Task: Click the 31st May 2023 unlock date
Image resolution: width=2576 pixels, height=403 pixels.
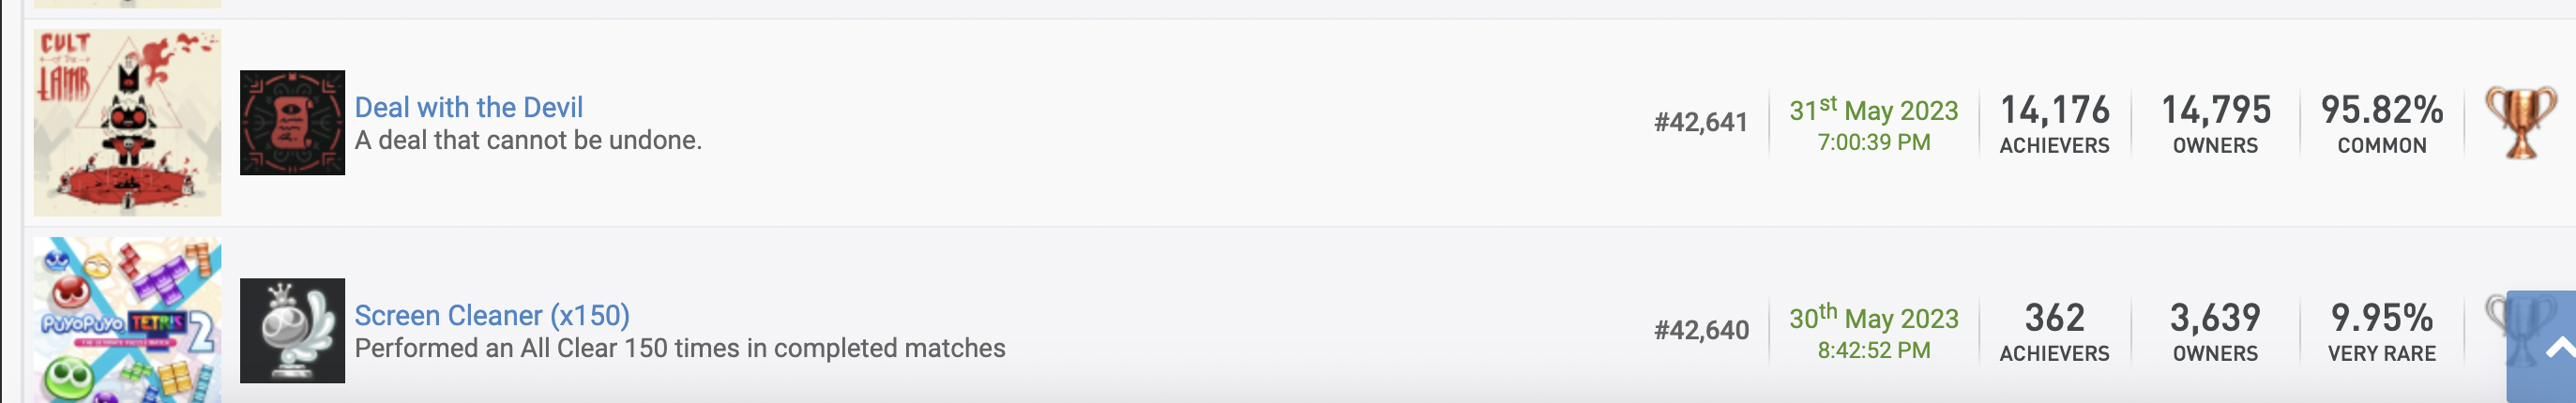Action: point(1873,110)
